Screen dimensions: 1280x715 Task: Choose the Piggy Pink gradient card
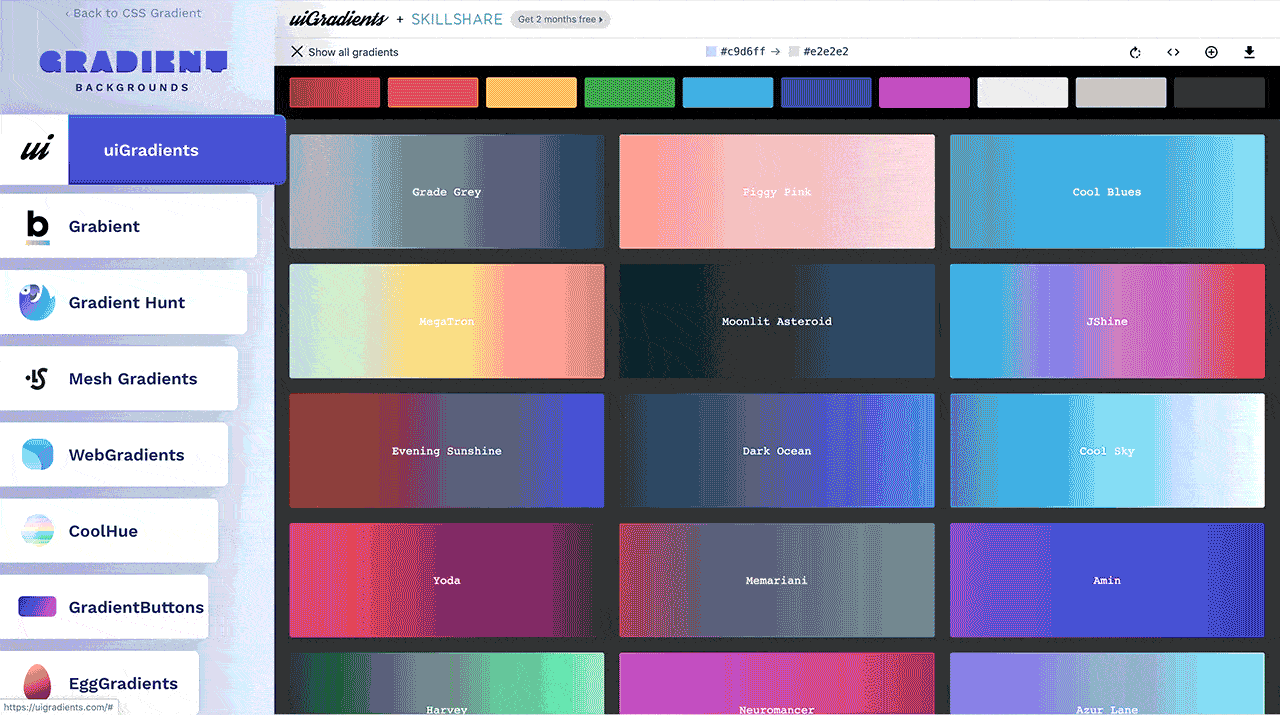[777, 191]
